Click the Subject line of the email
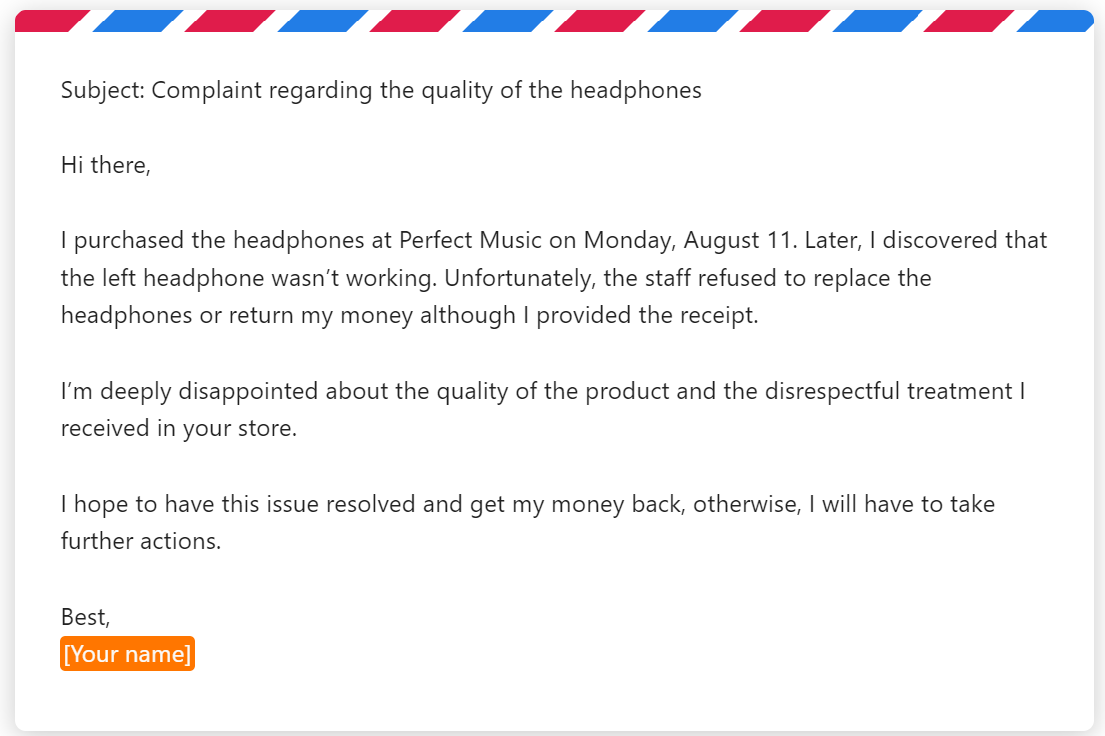 coord(381,90)
